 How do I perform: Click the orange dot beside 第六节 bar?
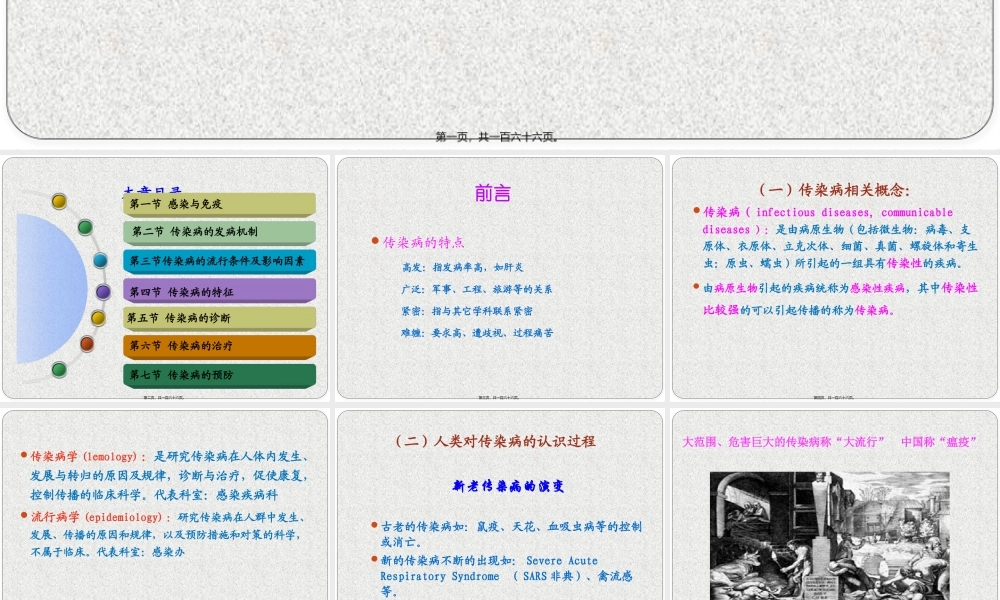[87, 343]
